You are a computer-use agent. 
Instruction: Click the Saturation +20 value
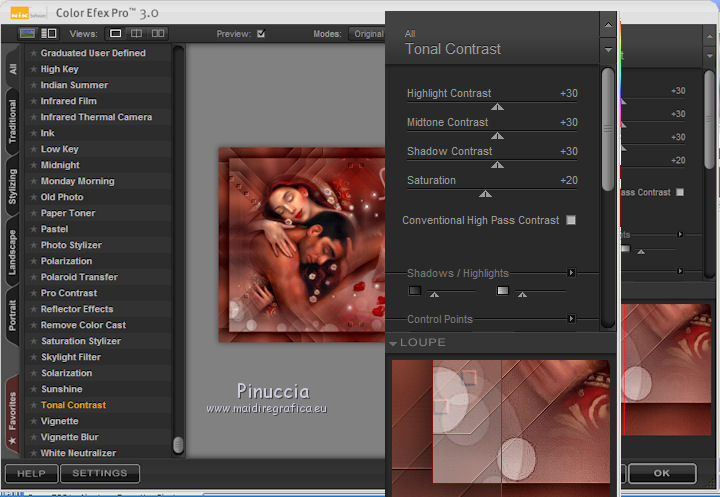[x=568, y=181]
